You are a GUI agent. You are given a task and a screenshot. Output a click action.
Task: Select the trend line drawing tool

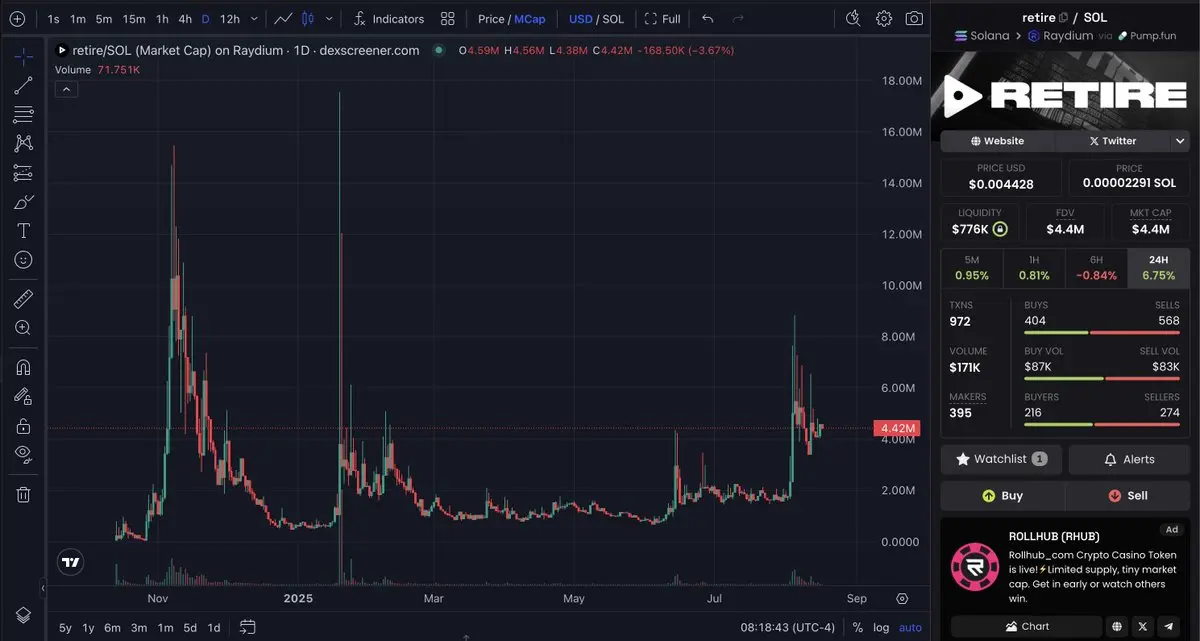coord(23,85)
